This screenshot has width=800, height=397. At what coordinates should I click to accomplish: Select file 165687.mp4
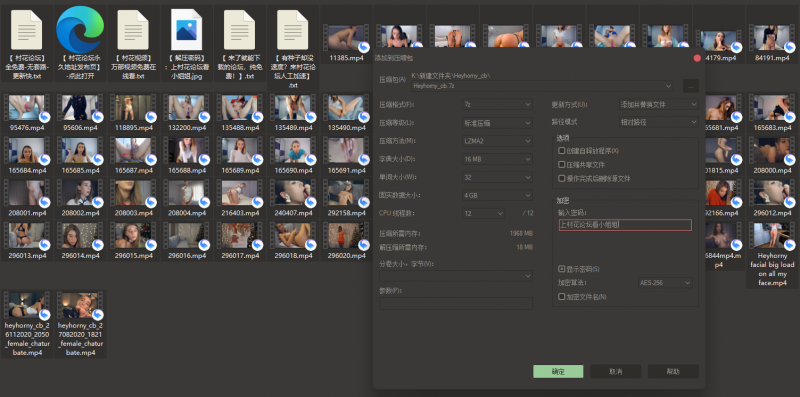[133, 156]
